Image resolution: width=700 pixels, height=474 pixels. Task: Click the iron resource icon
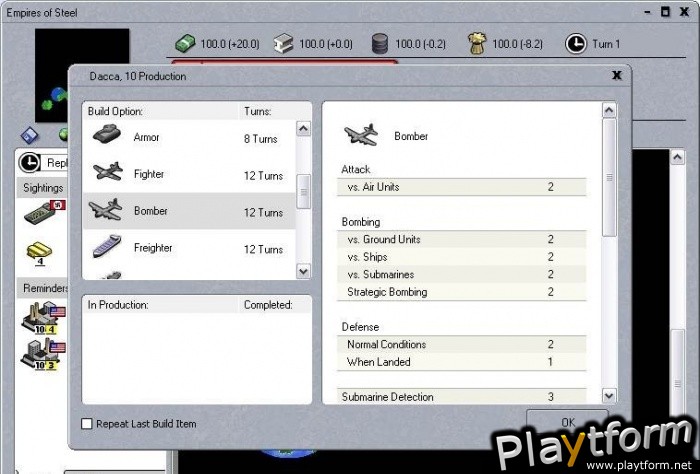pyautogui.click(x=283, y=44)
